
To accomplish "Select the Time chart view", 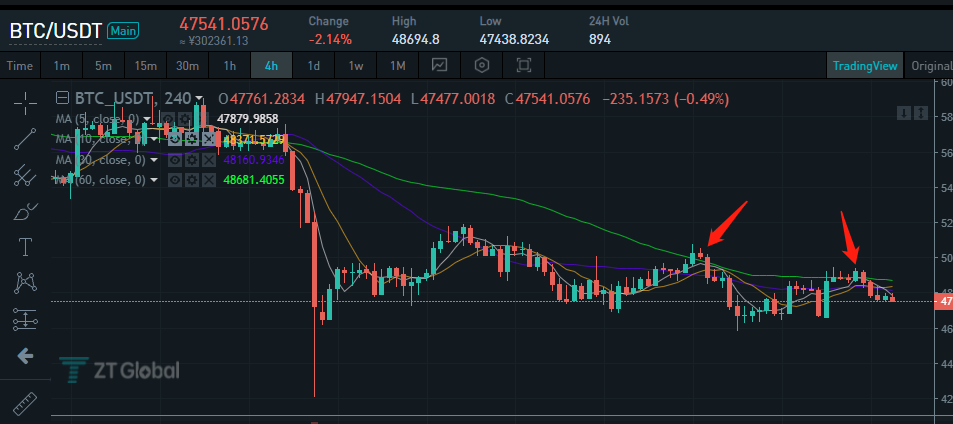I will [x=20, y=66].
